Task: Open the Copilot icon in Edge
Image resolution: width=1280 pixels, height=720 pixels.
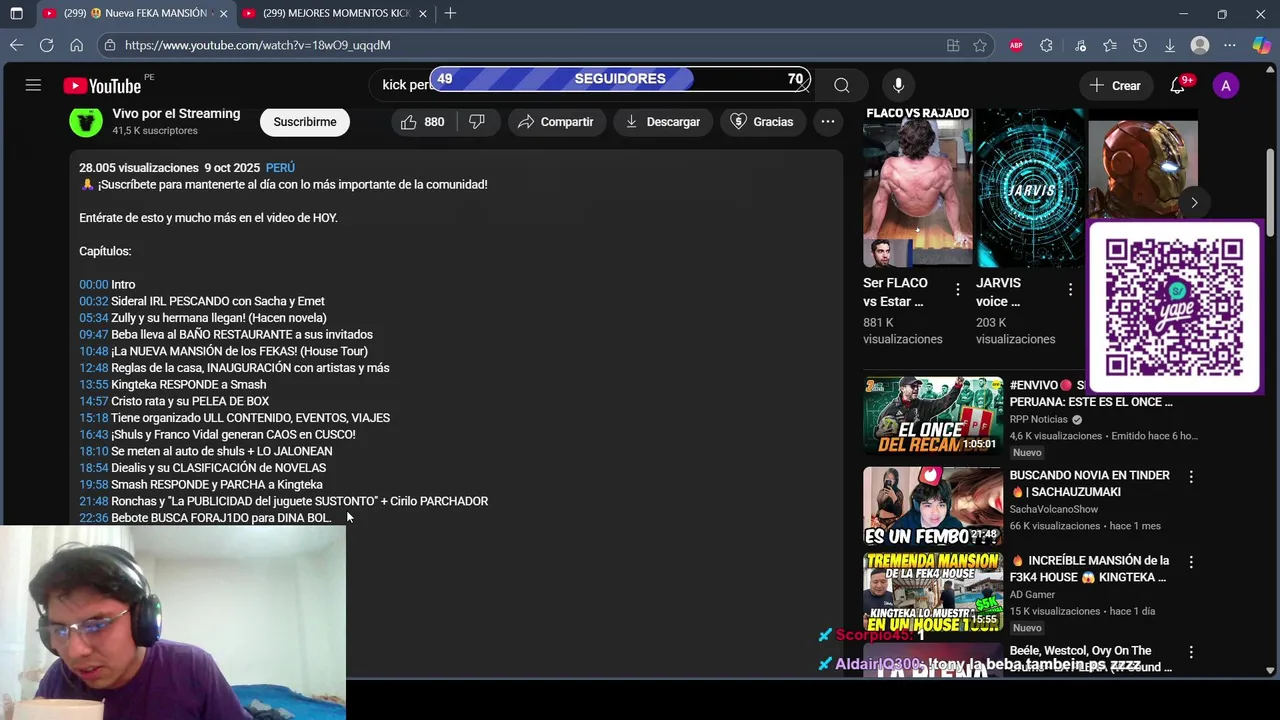Action: [x=1261, y=45]
